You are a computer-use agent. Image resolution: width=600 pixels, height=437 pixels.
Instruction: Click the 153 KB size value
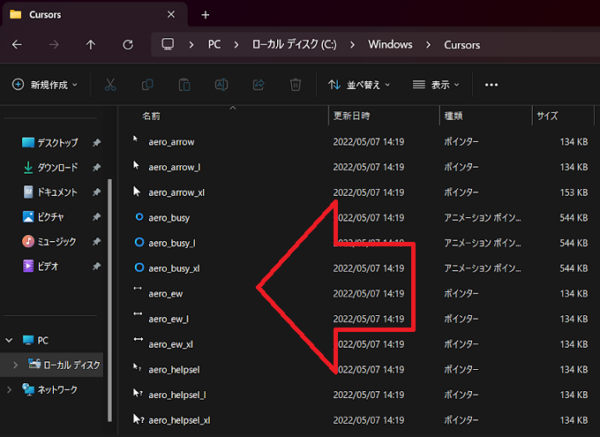(574, 192)
